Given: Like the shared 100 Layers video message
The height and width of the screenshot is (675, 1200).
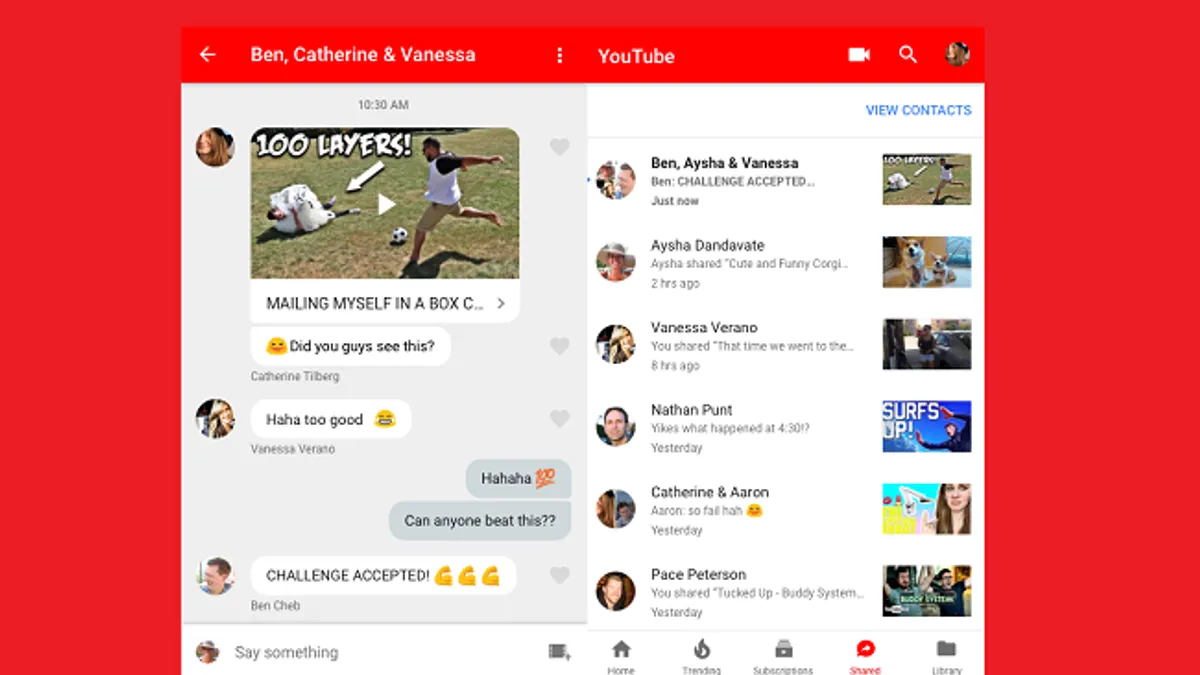Looking at the screenshot, I should 560,148.
